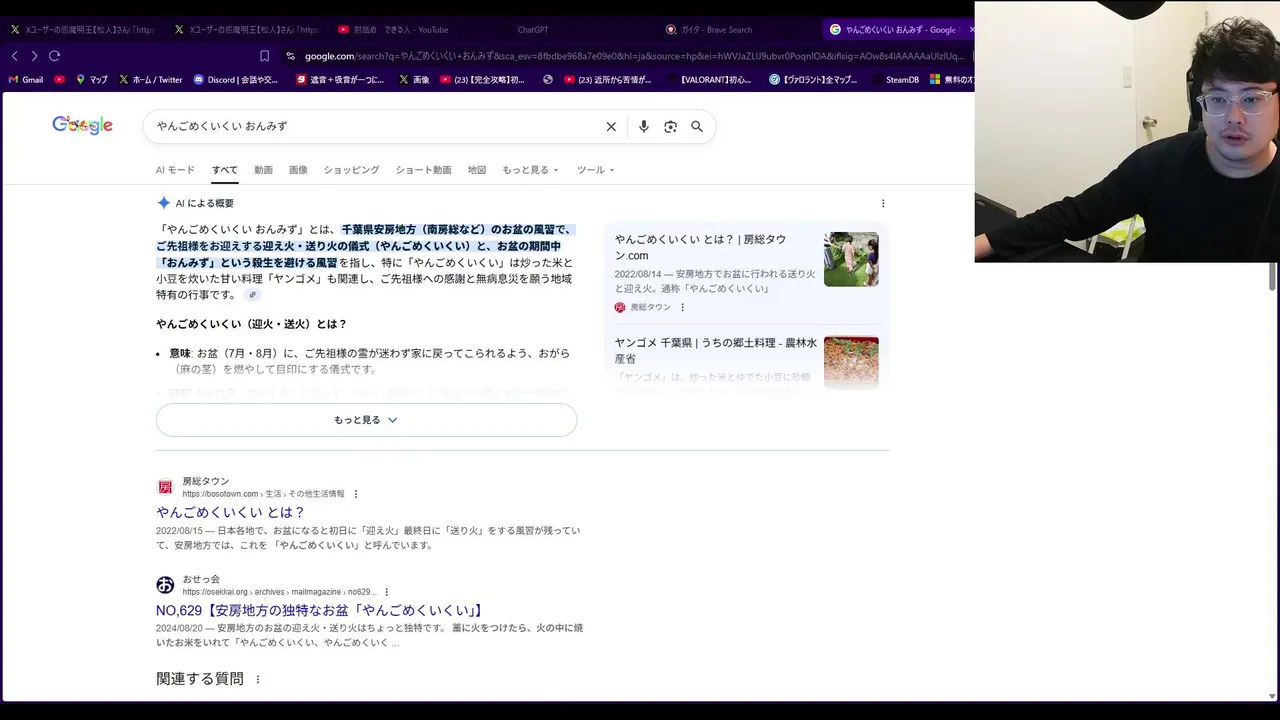Click the Google search text field
Viewport: 1280px width, 720px height.
(x=375, y=127)
